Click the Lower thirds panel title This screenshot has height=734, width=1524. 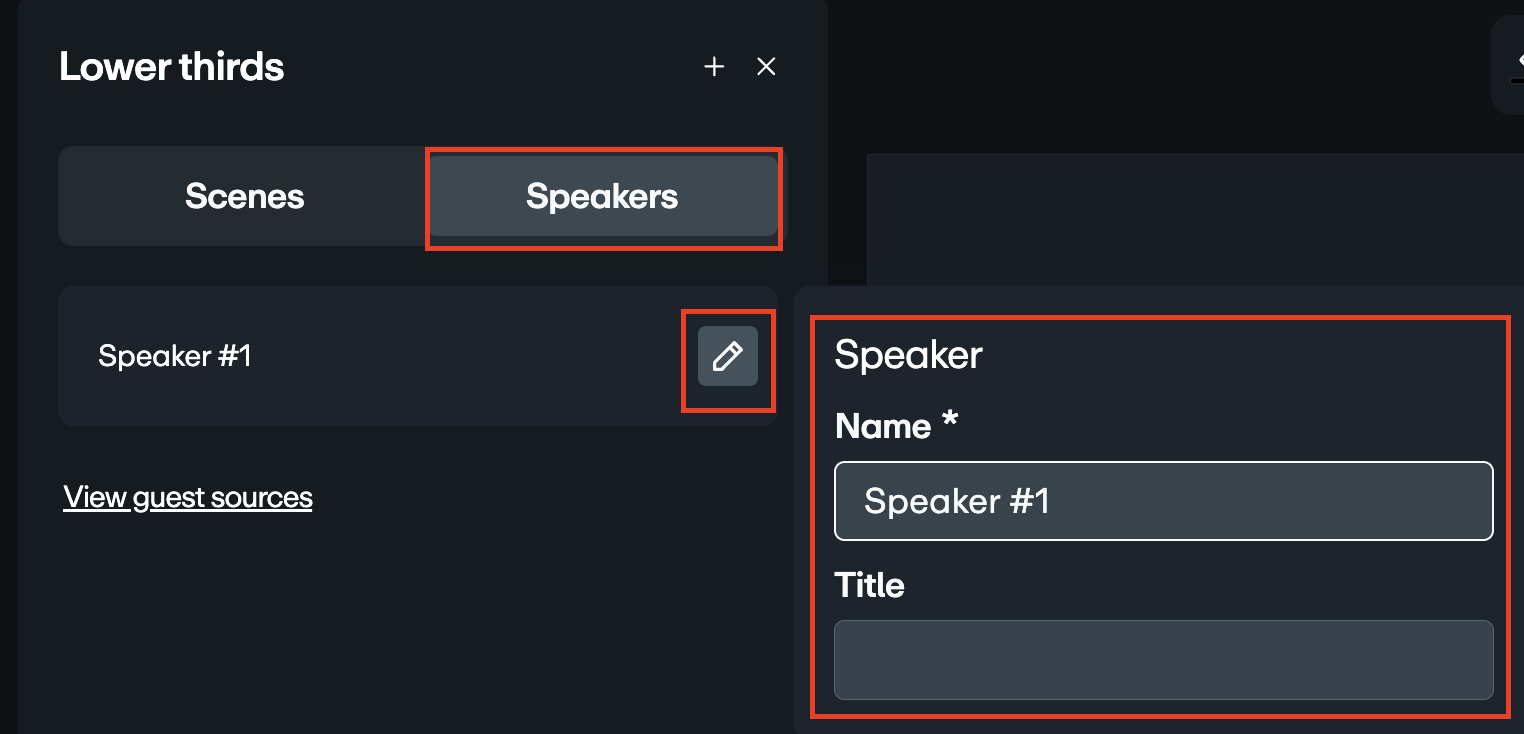pyautogui.click(x=172, y=66)
